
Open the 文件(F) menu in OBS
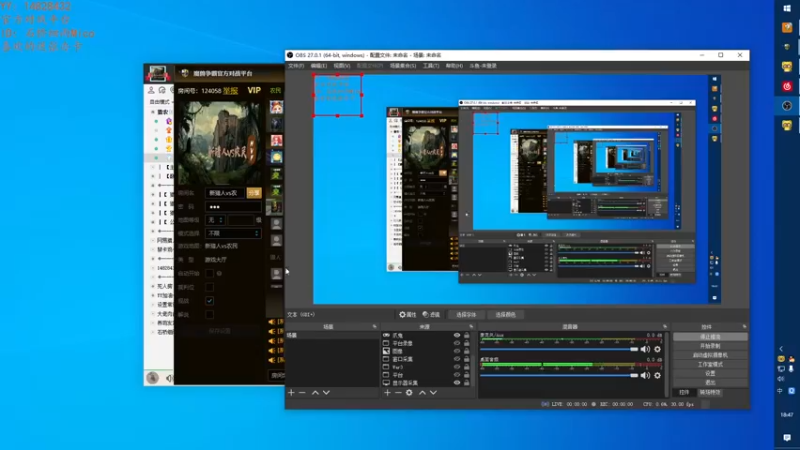[x=295, y=66]
